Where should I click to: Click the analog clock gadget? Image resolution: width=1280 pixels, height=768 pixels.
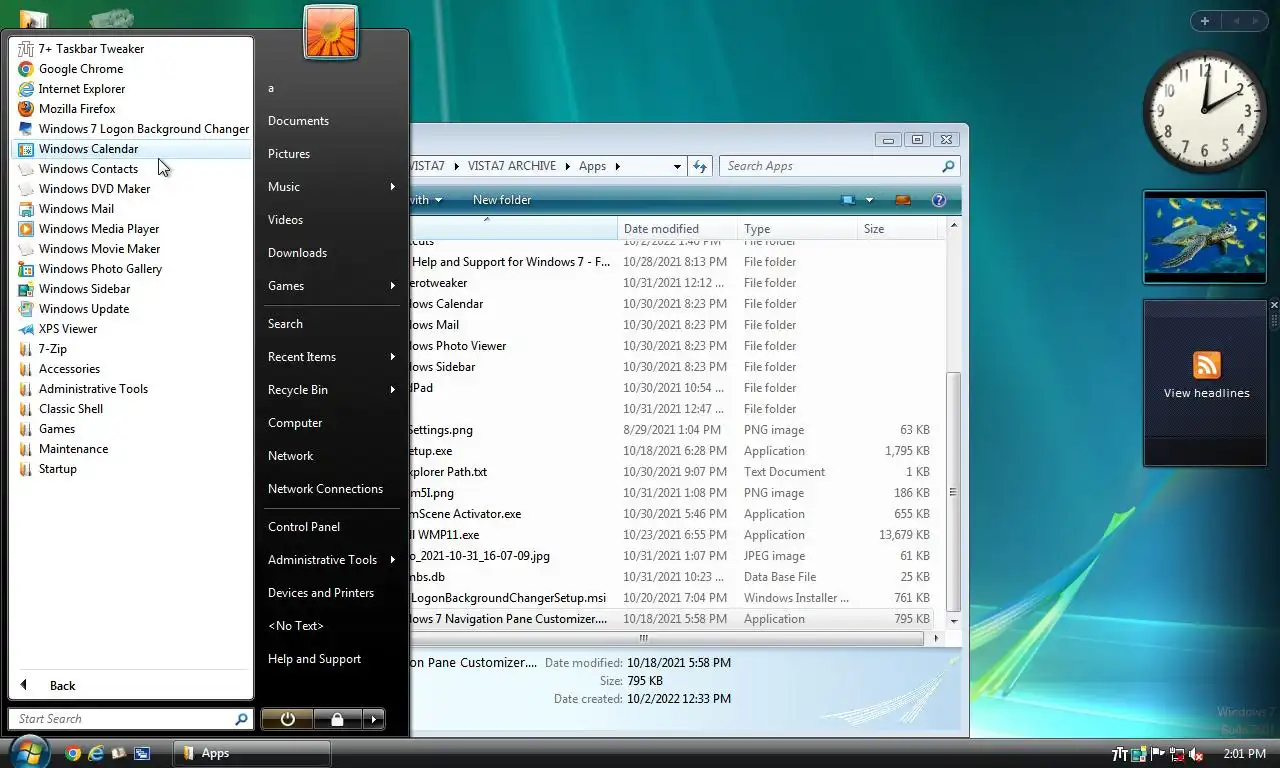[x=1204, y=112]
